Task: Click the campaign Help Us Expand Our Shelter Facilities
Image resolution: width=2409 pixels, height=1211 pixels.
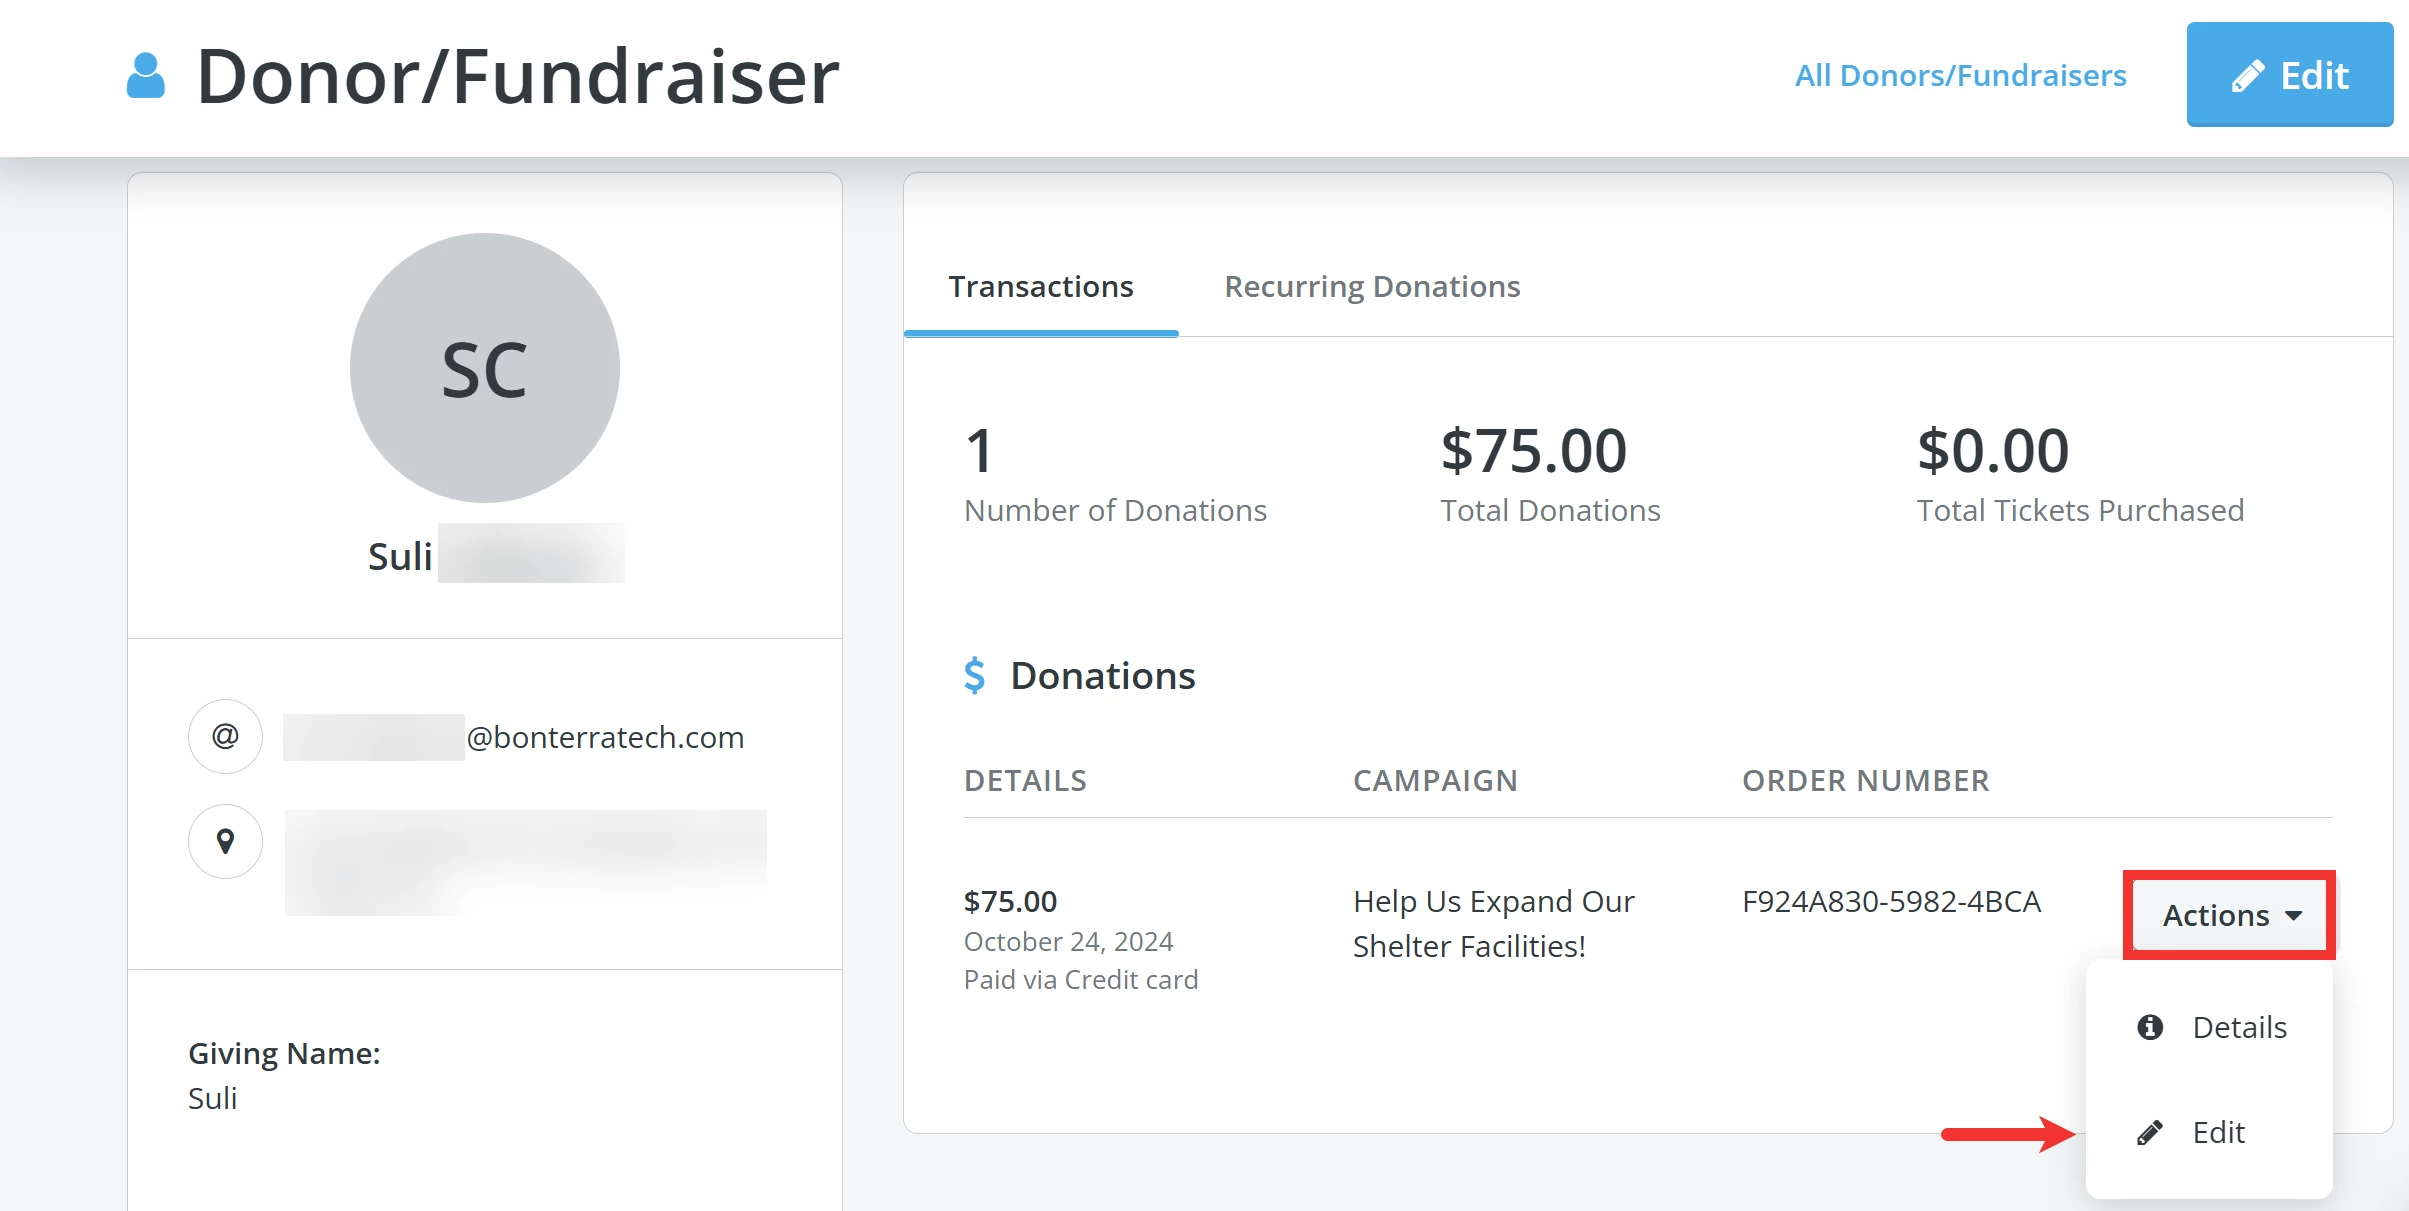Action: (x=1493, y=923)
